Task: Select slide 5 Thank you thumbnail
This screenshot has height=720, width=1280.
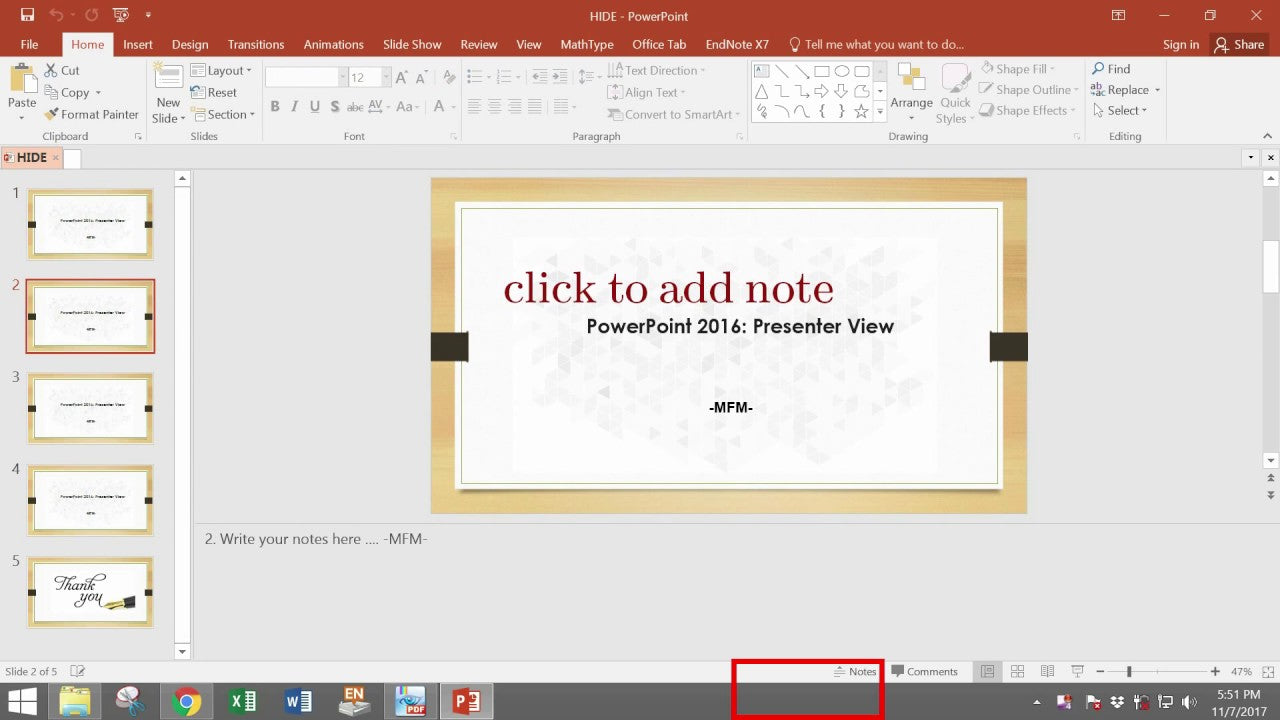Action: point(90,592)
